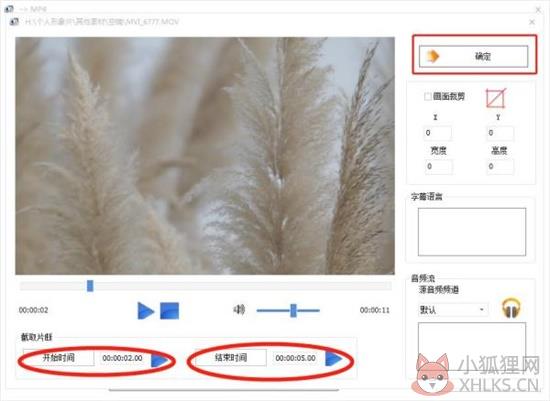Click the blue arrow after end time
The width and height of the screenshot is (550, 401).
tap(333, 358)
